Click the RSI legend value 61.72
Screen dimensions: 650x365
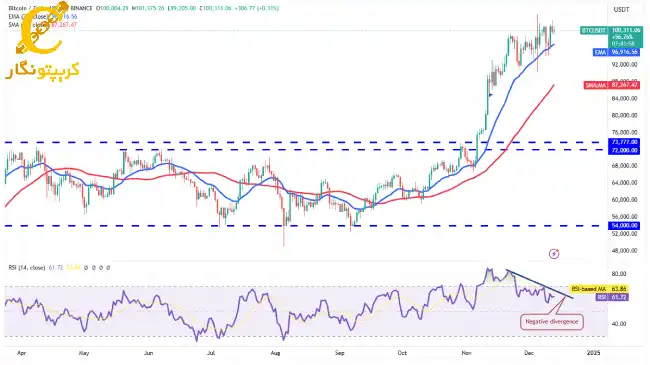56,268
